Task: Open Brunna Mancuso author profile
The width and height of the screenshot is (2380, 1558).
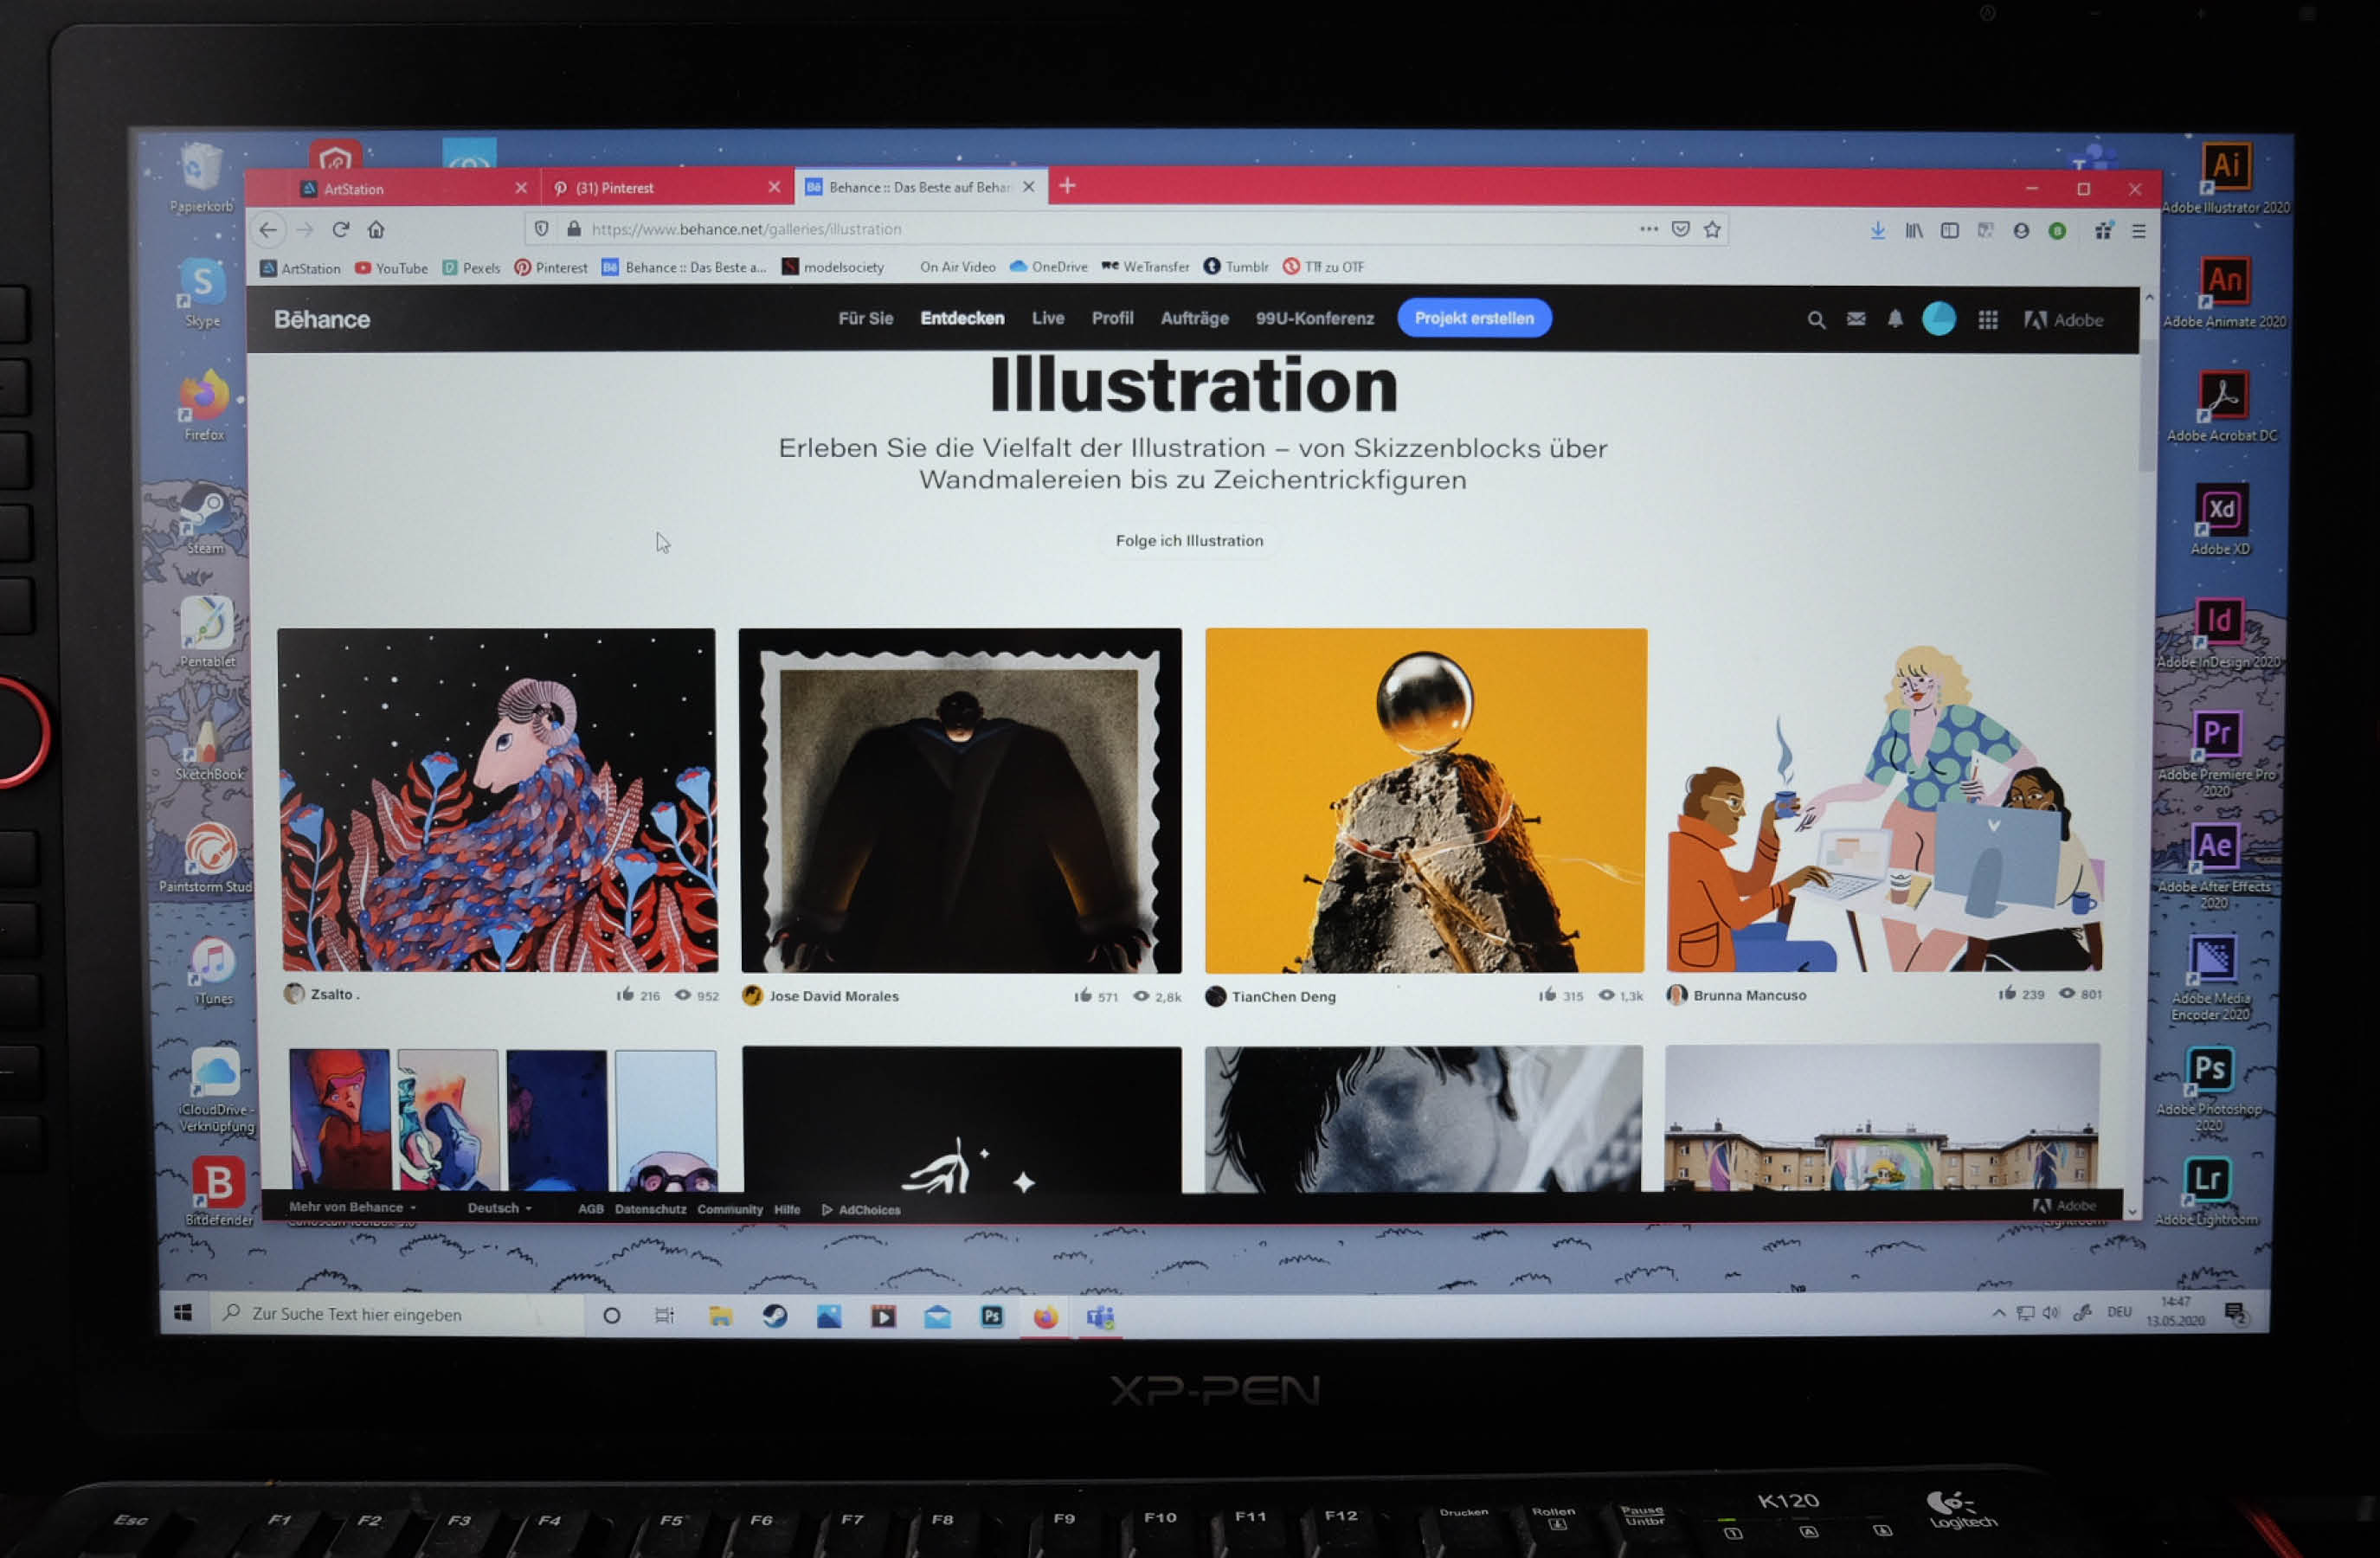Action: pos(1749,996)
